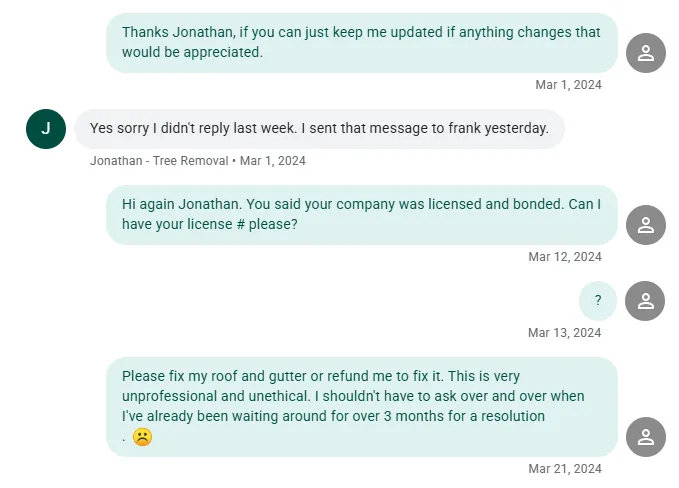Click the user avatar beside 'Thanks Jonathan' message

tap(645, 53)
